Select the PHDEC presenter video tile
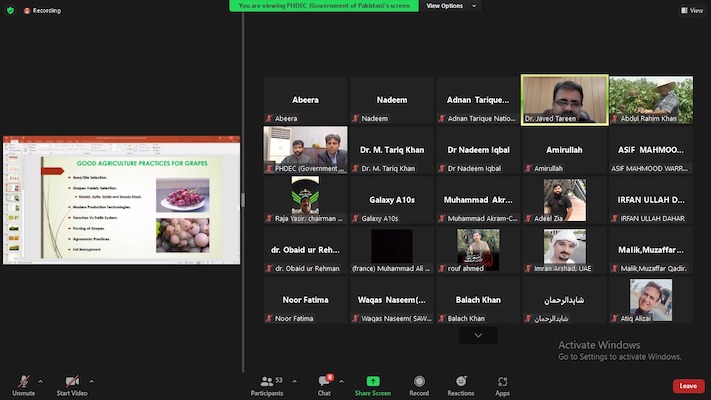Image resolution: width=711 pixels, height=400 pixels. click(x=305, y=149)
